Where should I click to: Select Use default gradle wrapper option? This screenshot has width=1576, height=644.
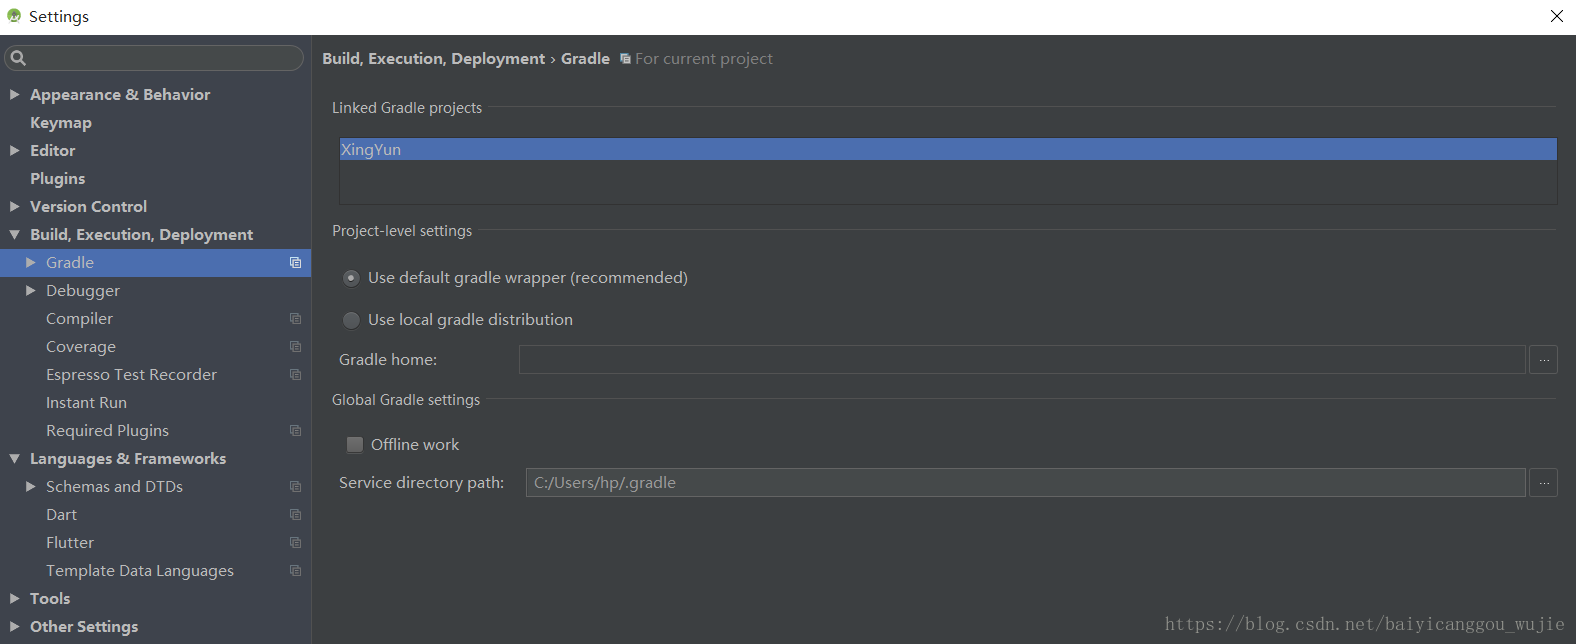coord(351,278)
